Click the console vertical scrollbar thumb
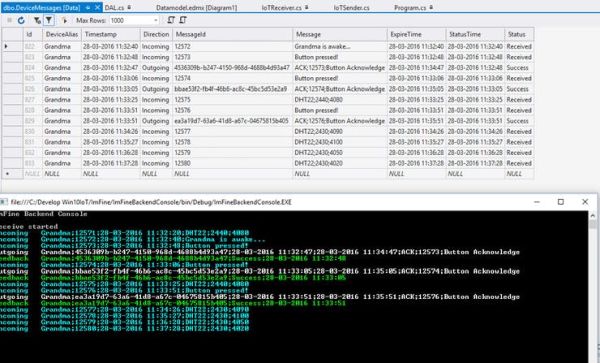Screen dimensions: 600x363 pos(593,224)
